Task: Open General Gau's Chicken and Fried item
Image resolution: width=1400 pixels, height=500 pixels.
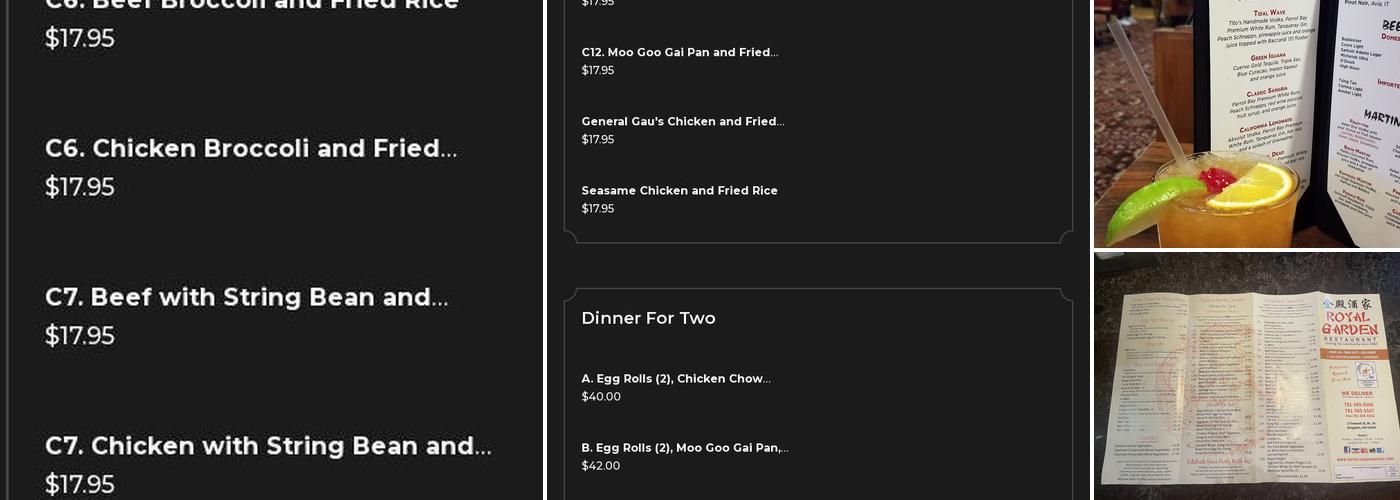Action: pos(682,122)
